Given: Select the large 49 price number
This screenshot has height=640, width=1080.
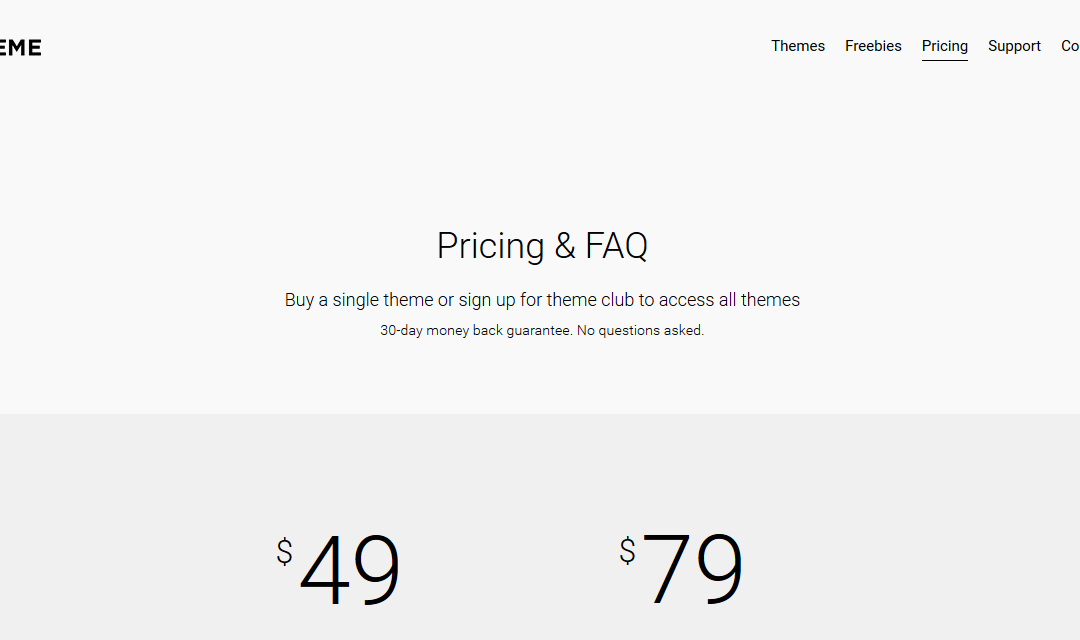Looking at the screenshot, I should [350, 569].
